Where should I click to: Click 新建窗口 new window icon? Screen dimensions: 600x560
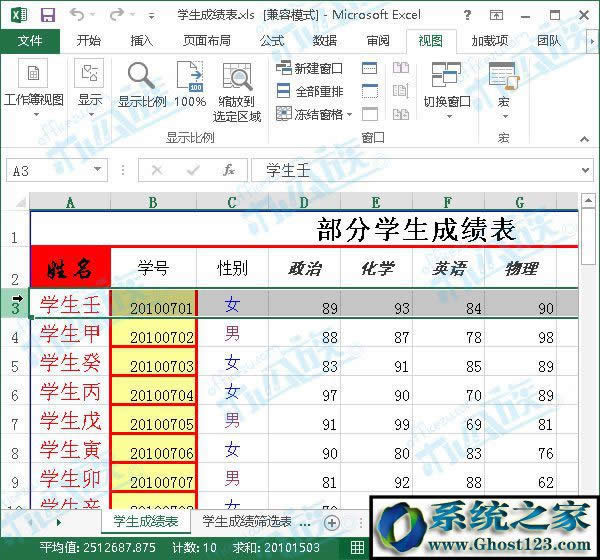coord(284,68)
